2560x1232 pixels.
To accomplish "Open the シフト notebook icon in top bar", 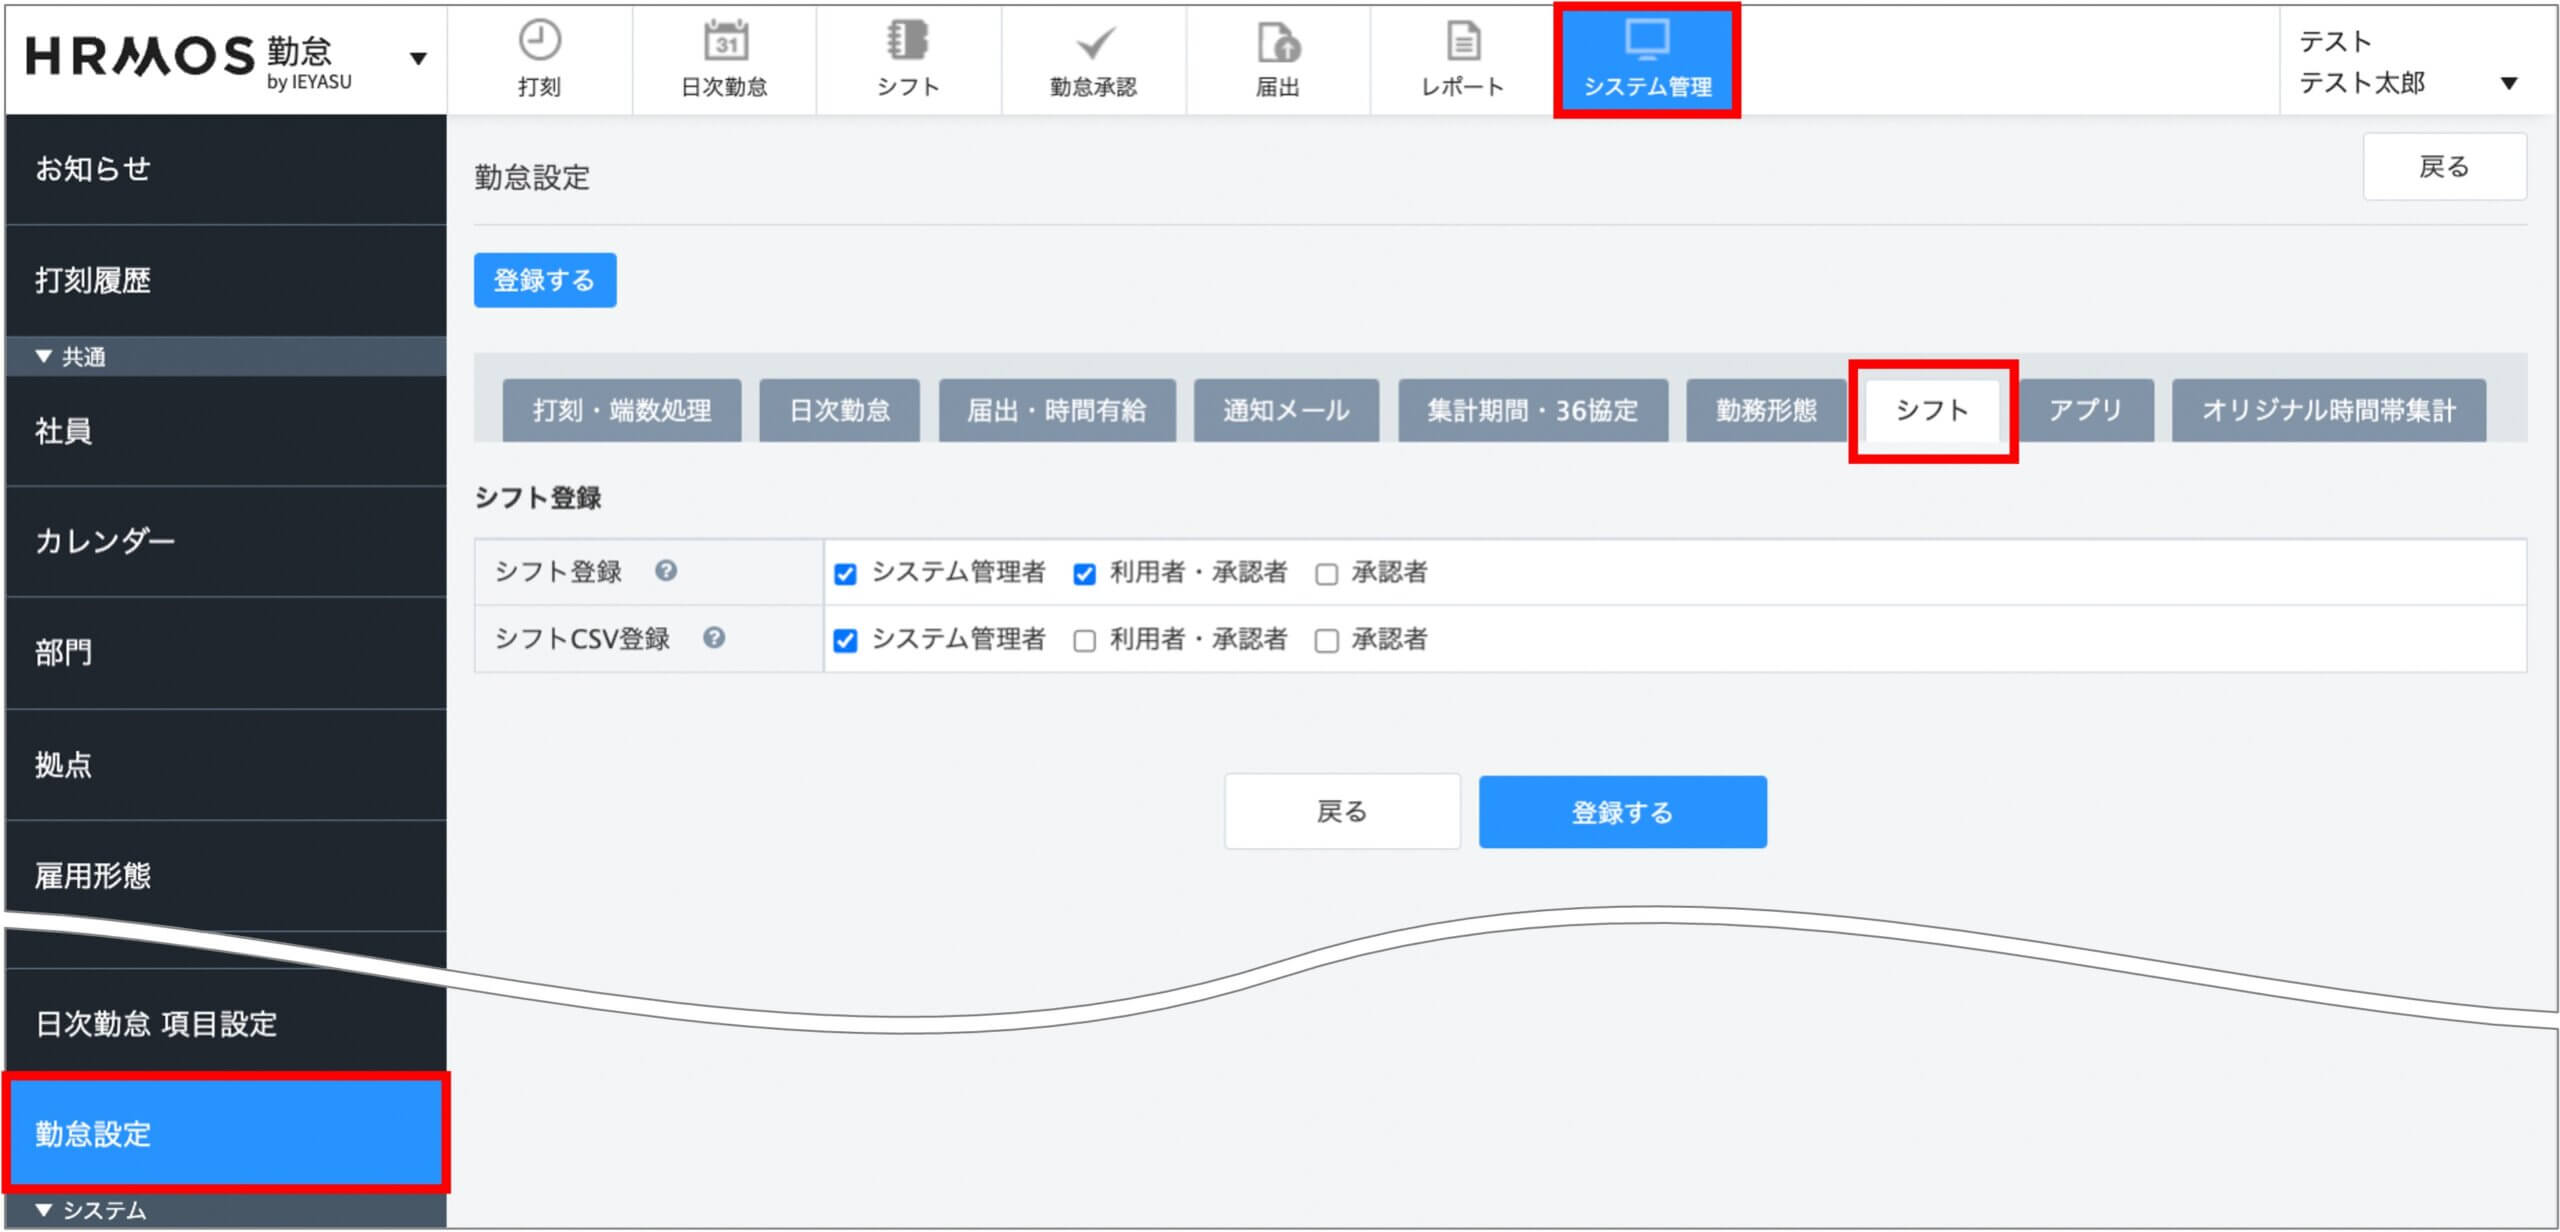I will click(907, 42).
